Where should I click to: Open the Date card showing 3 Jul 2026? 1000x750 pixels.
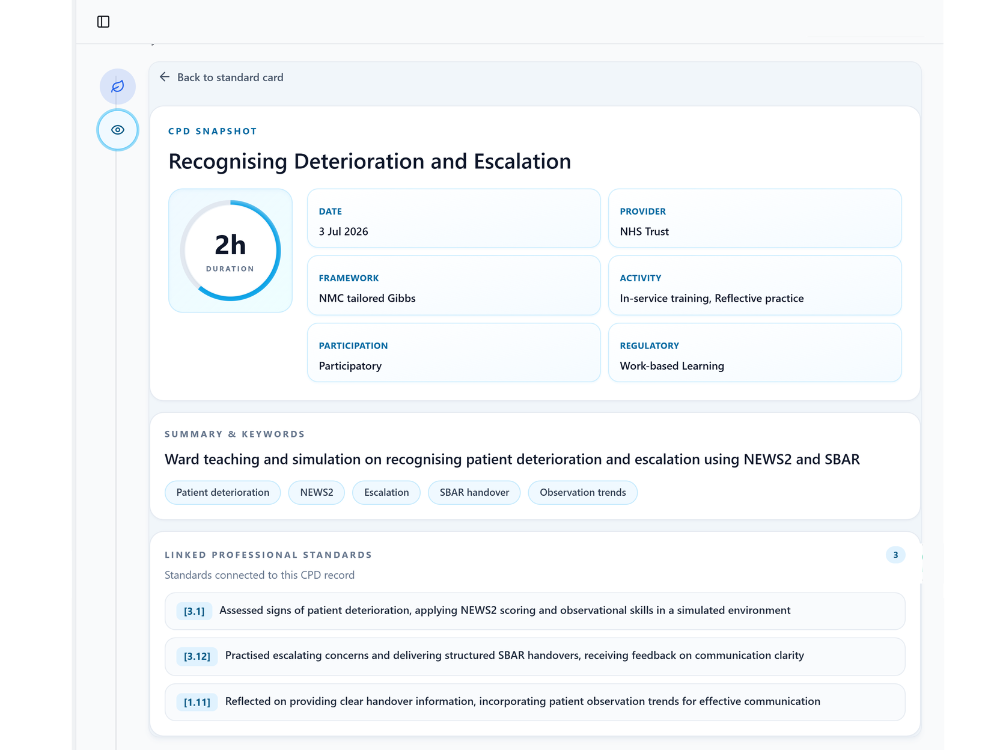point(453,218)
